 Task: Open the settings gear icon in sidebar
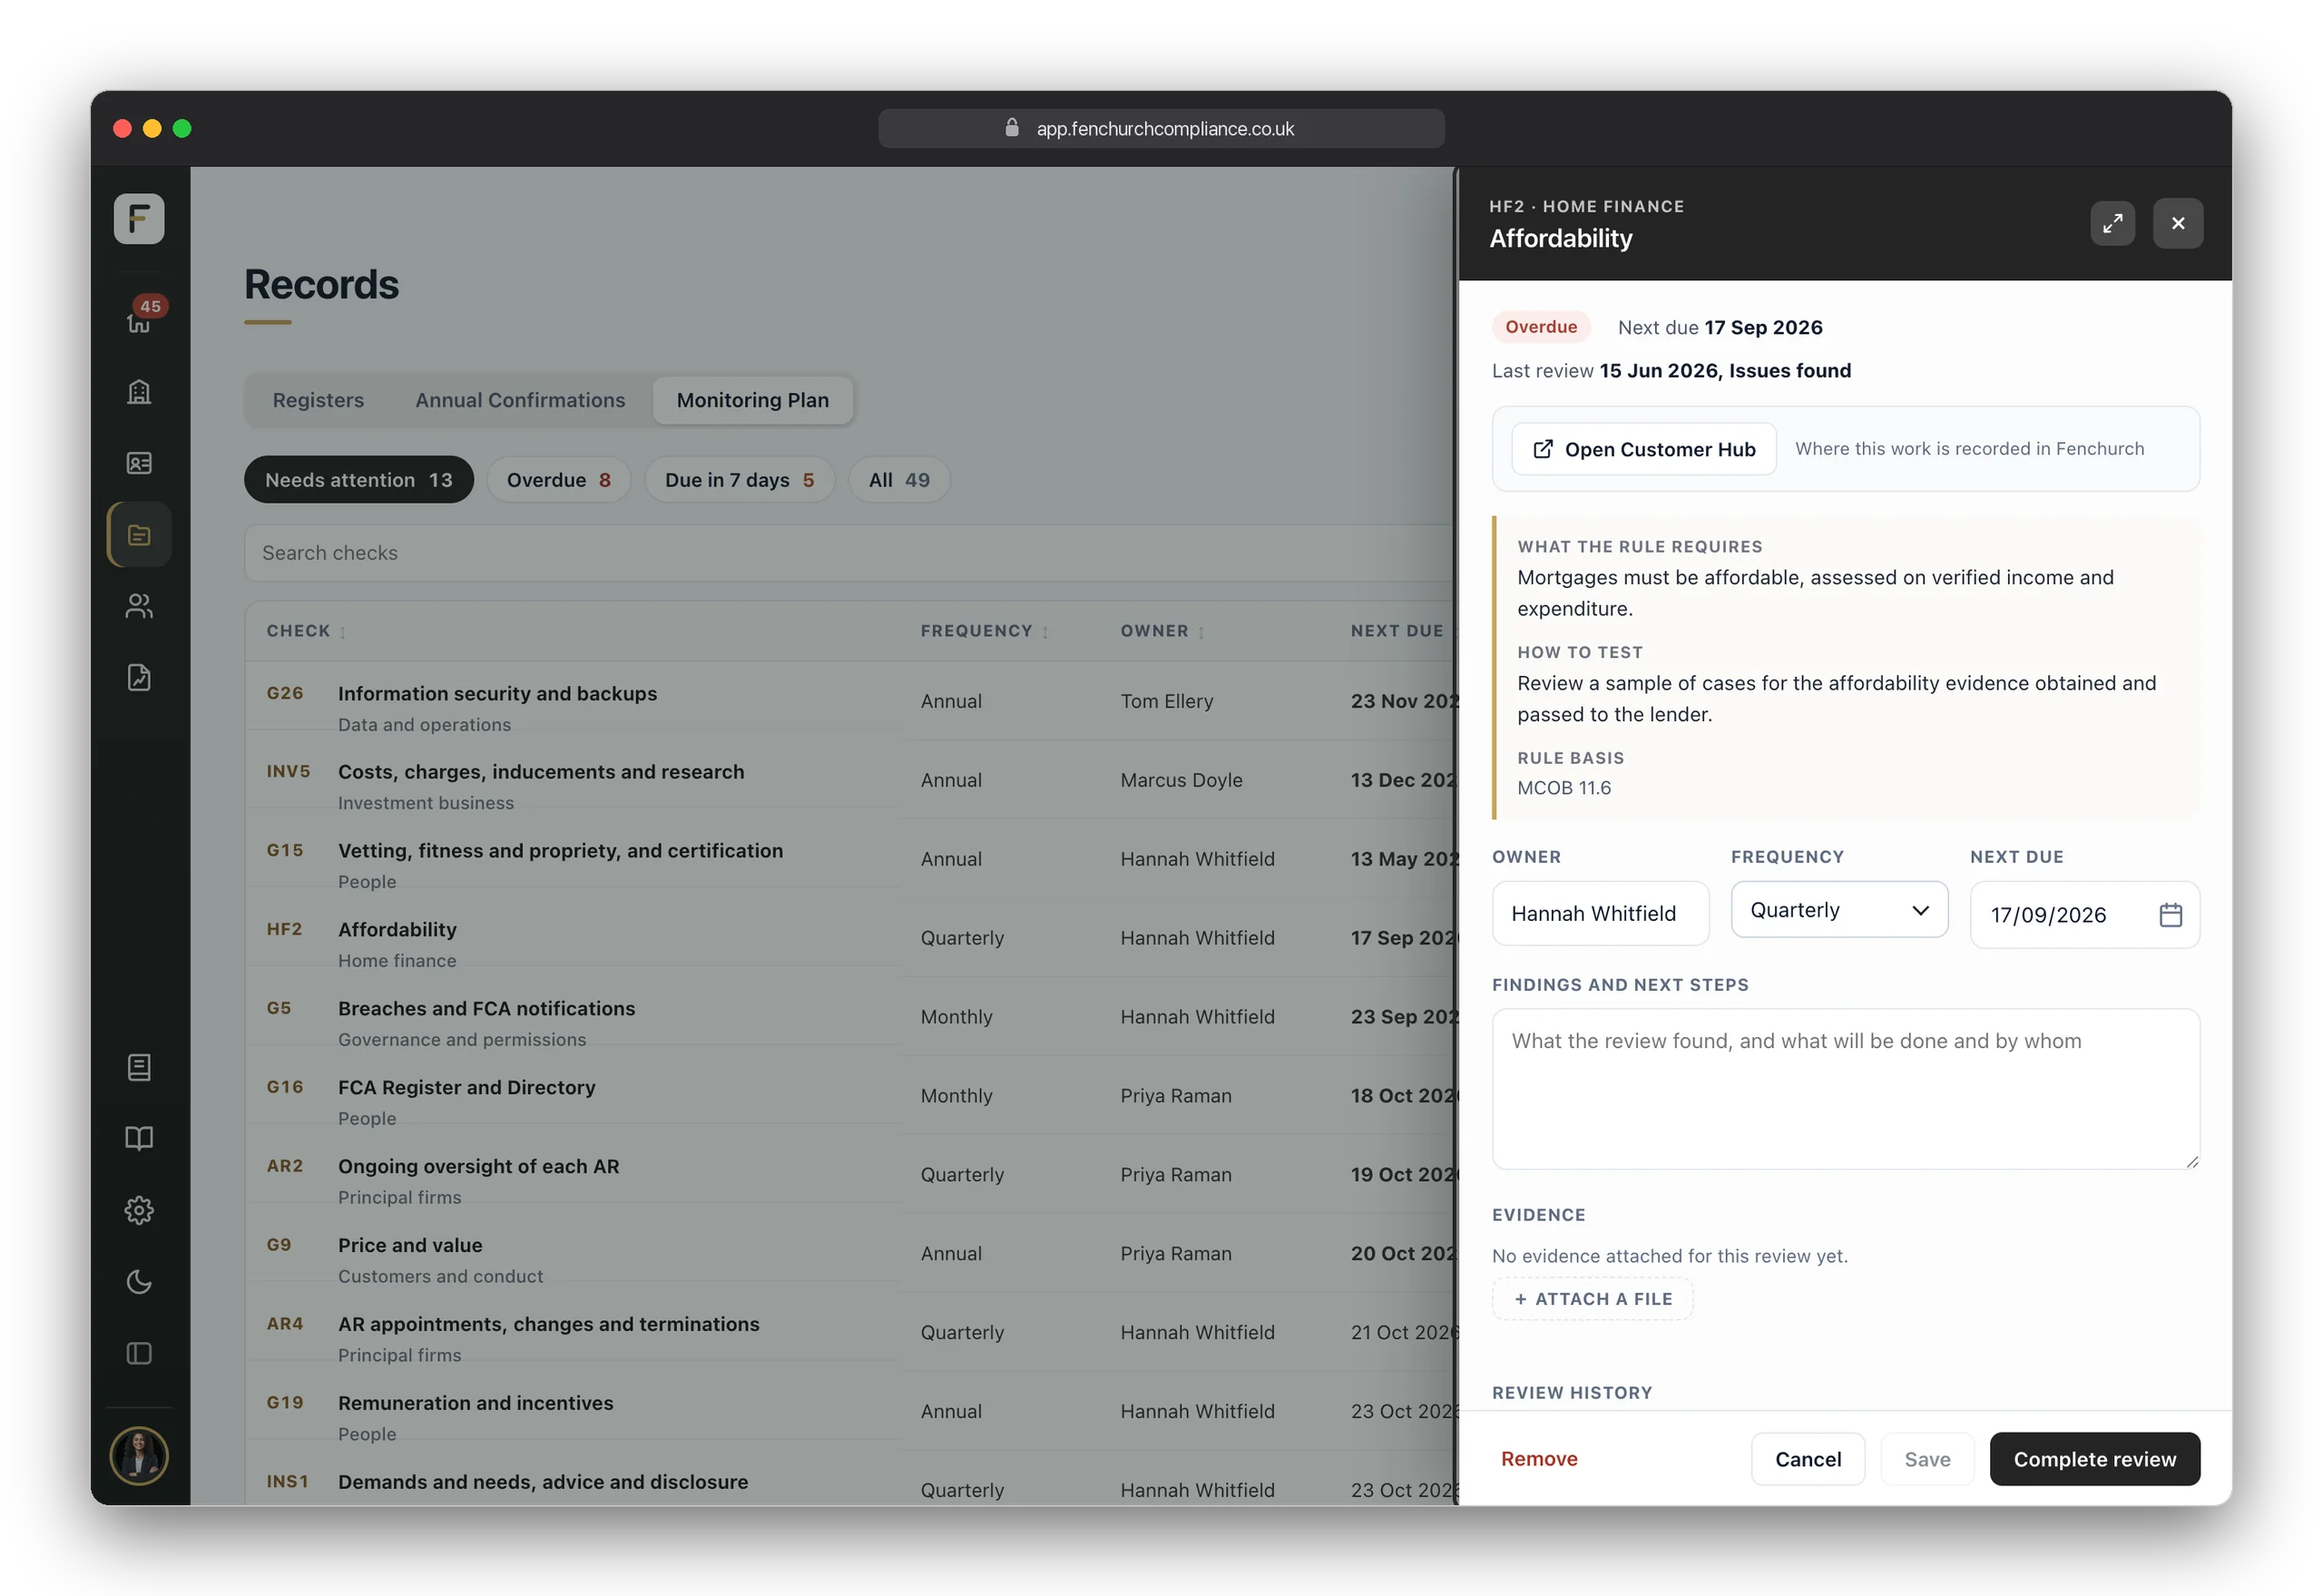(139, 1210)
